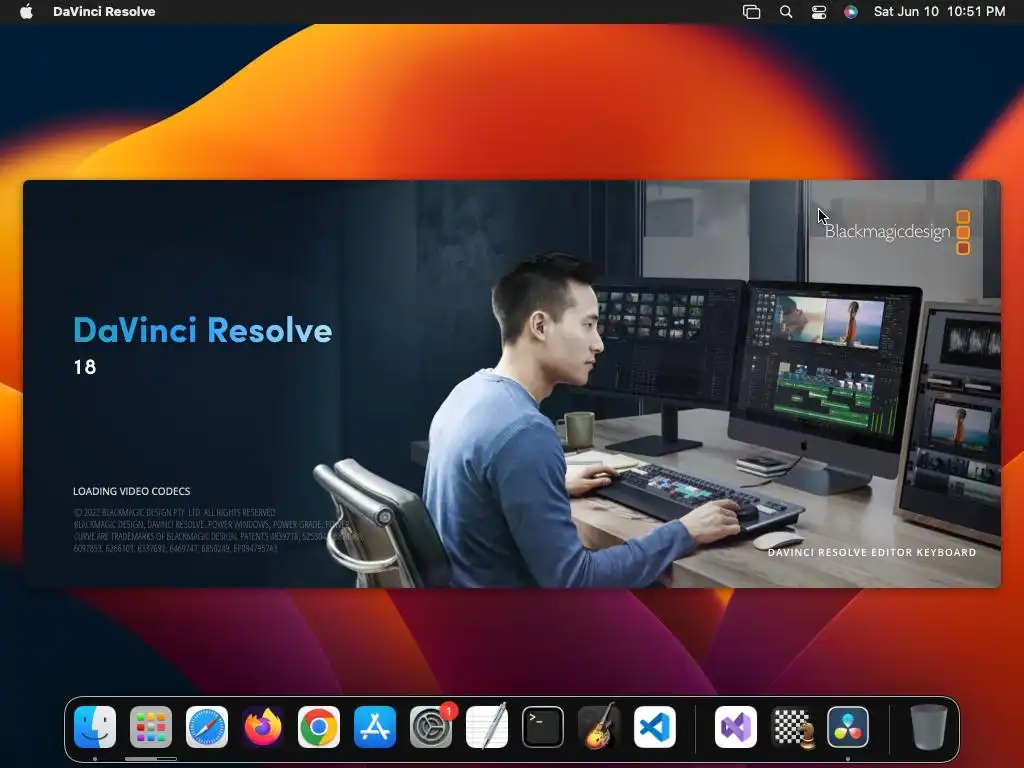Launch GarageBand from the dock
The height and width of the screenshot is (768, 1024).
click(599, 727)
